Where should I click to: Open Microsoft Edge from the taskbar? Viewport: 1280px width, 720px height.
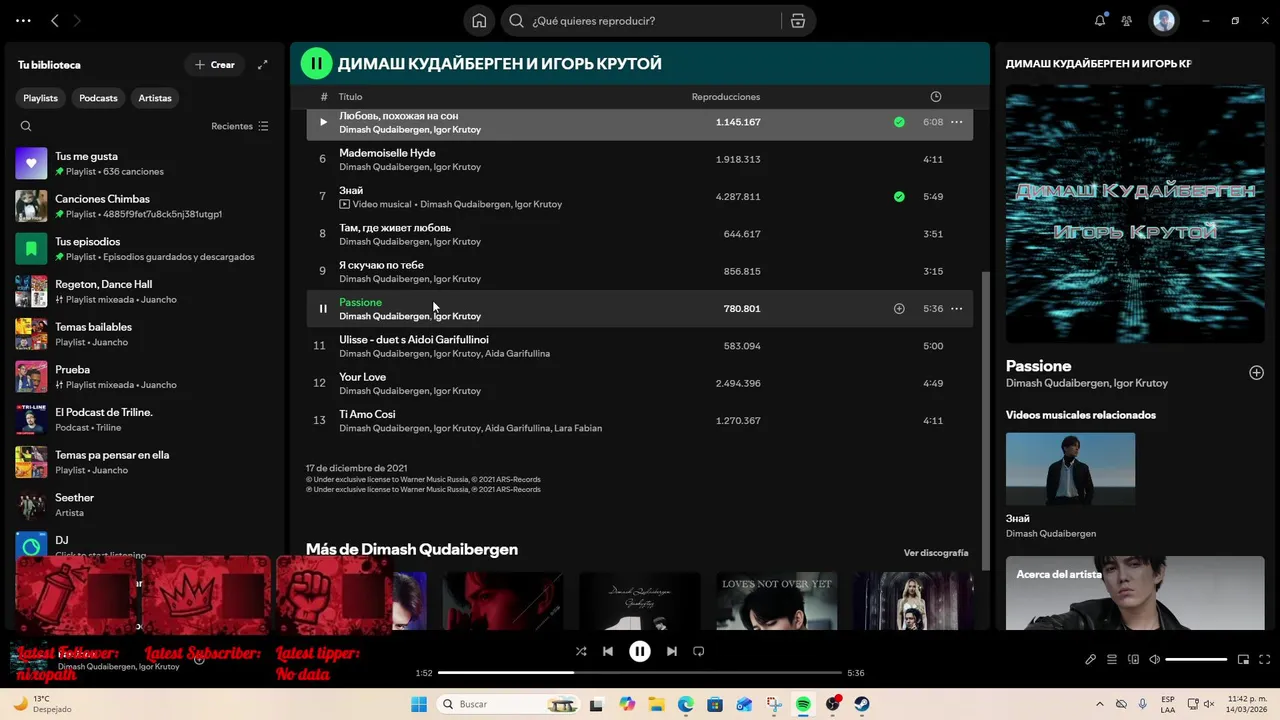coord(686,704)
